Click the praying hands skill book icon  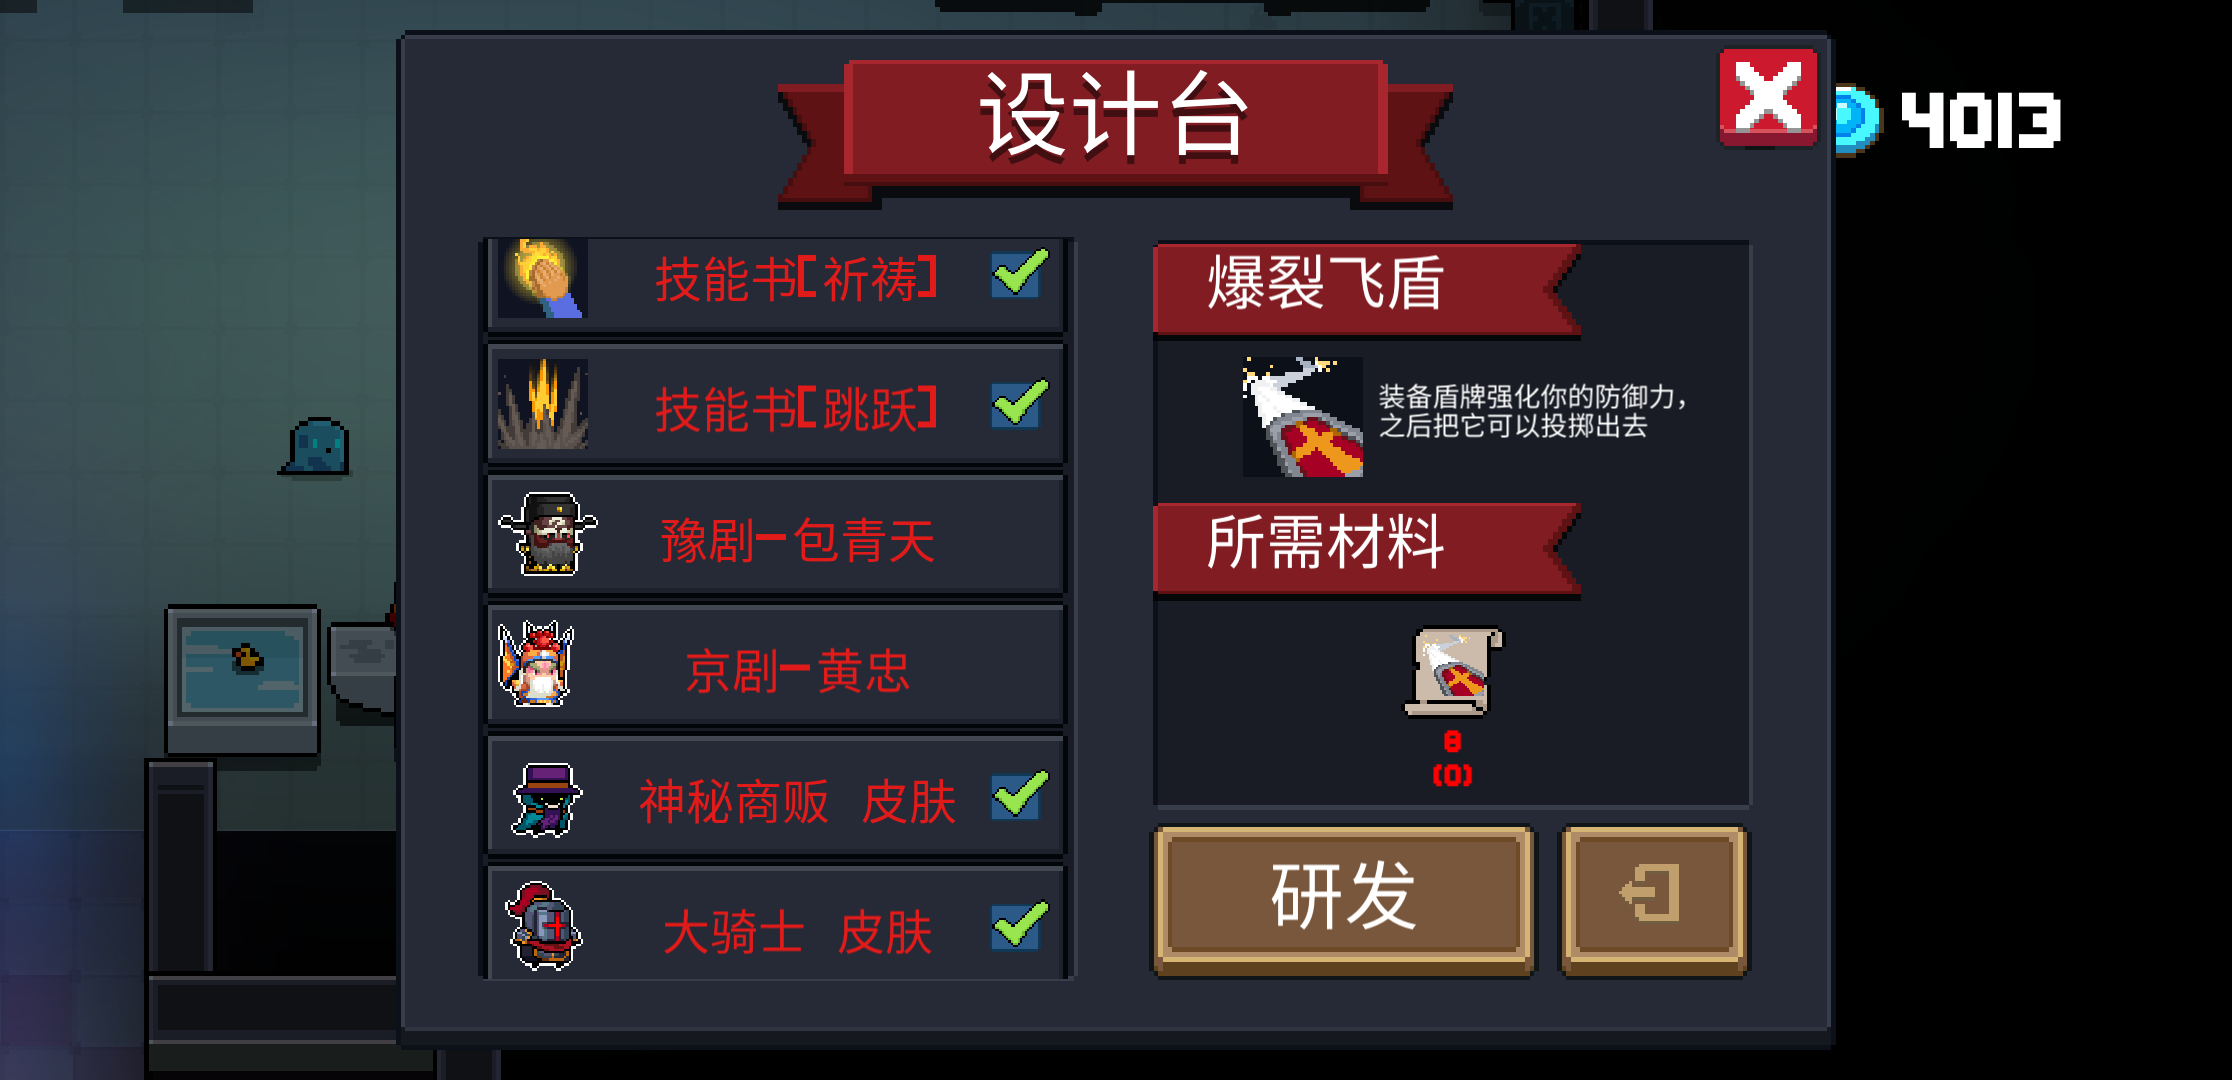coord(543,278)
